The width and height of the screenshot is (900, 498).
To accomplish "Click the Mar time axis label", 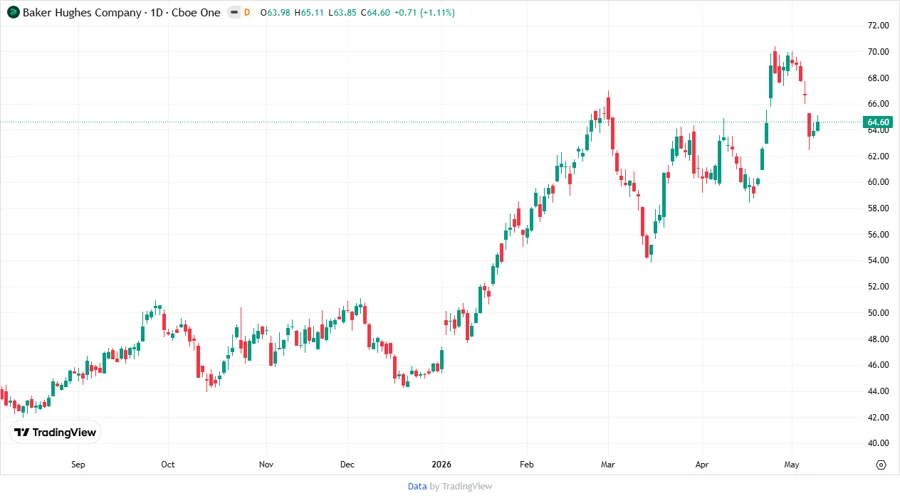I will 608,464.
